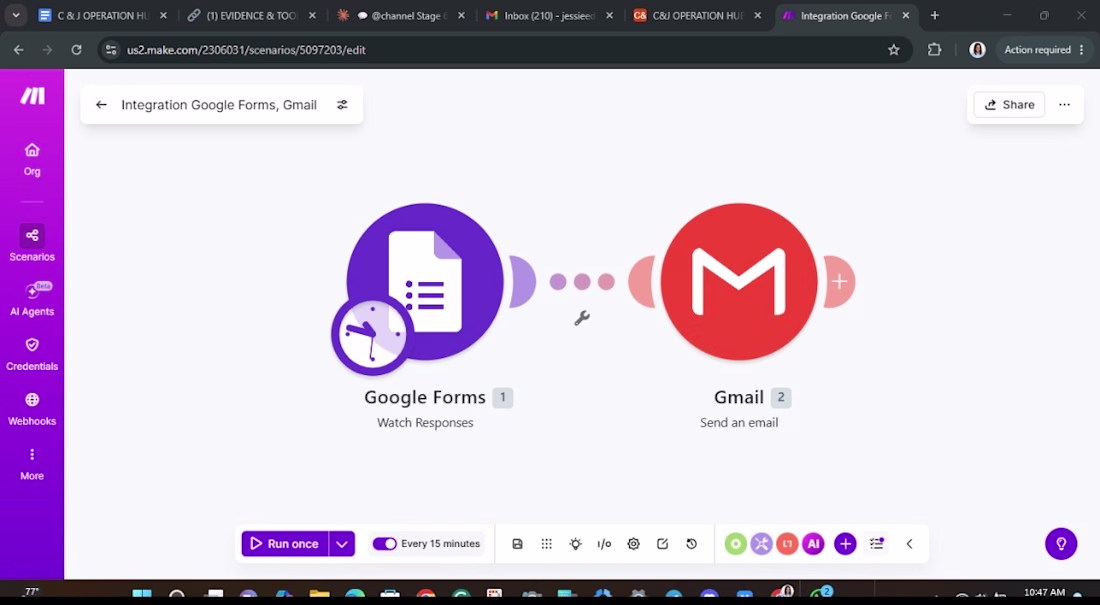Viewport: 1100px width, 605px height.
Task: Open scenario settings gear in bottom toolbar
Action: tap(633, 544)
